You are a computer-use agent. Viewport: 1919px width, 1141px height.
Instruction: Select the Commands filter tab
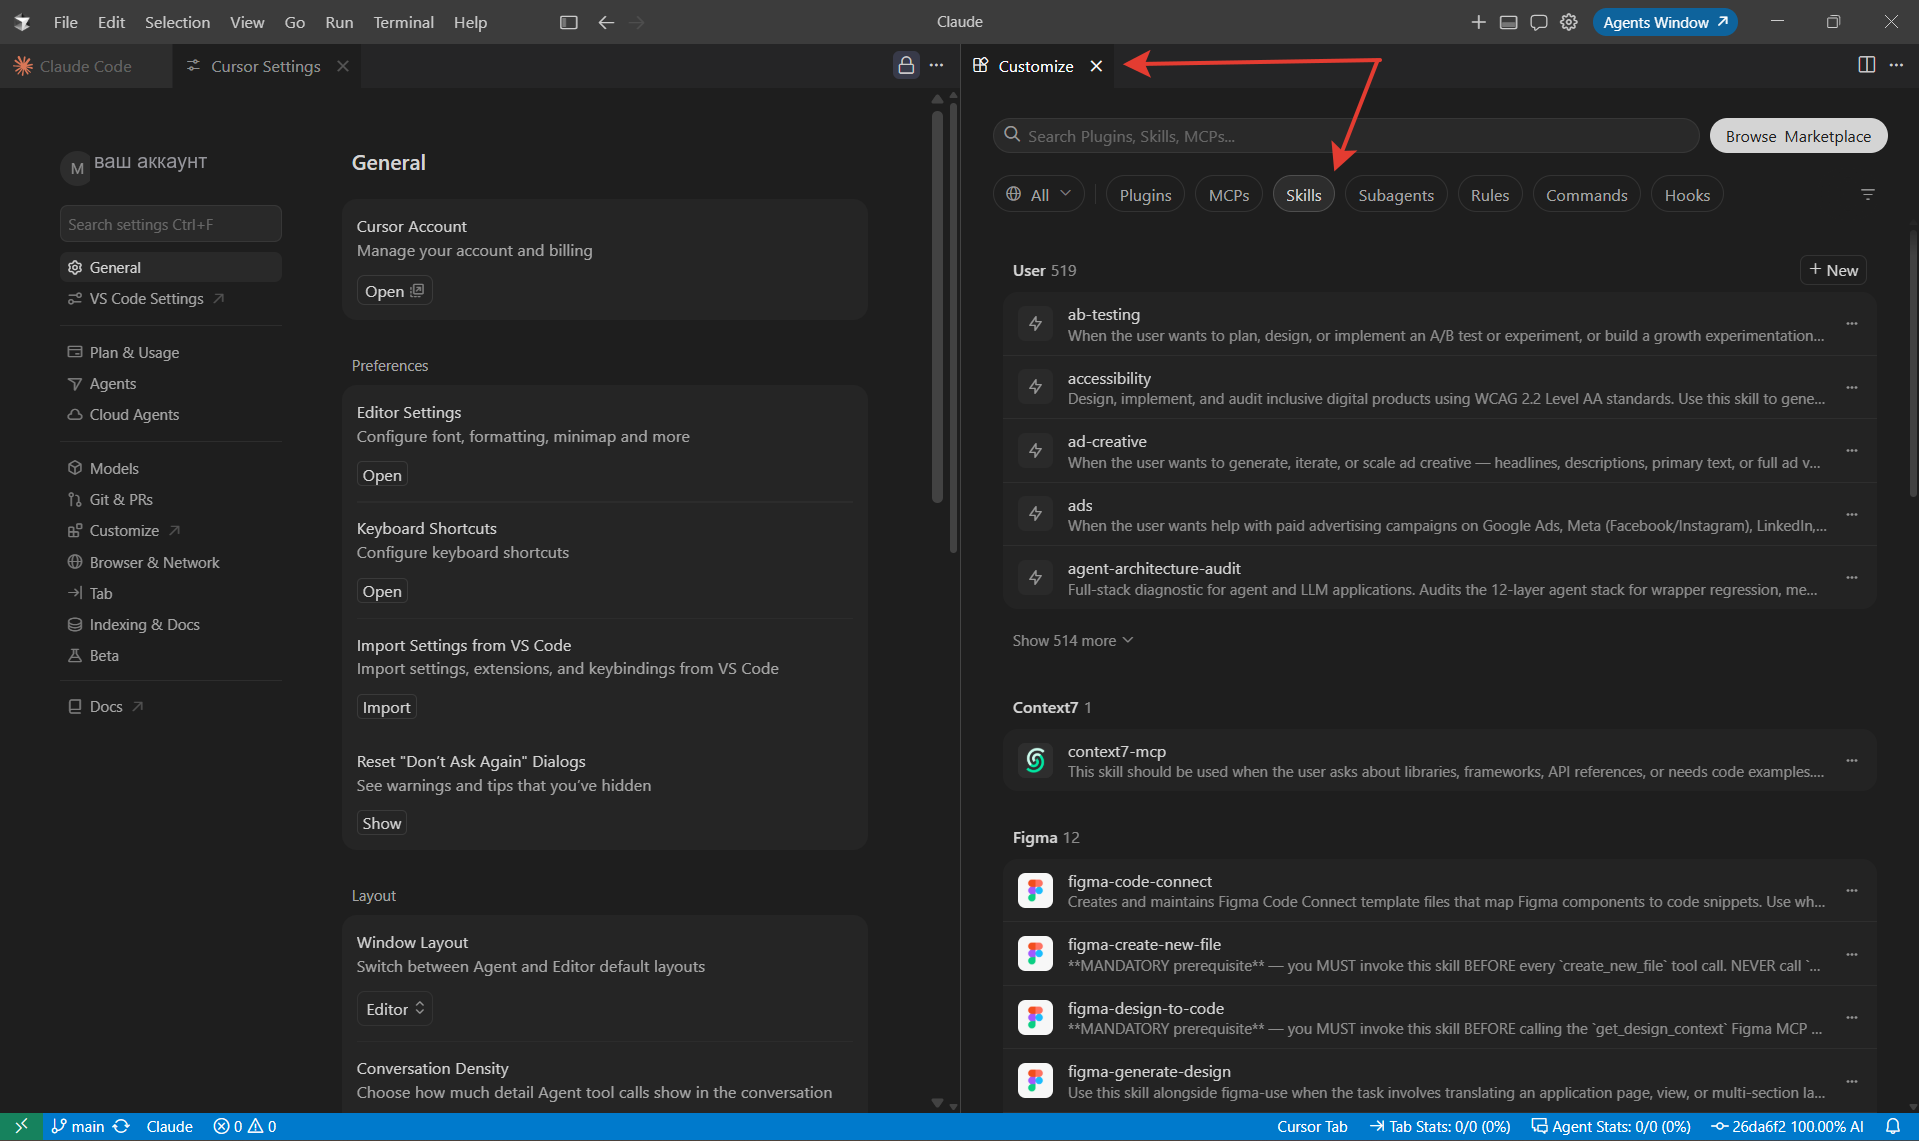pos(1586,195)
